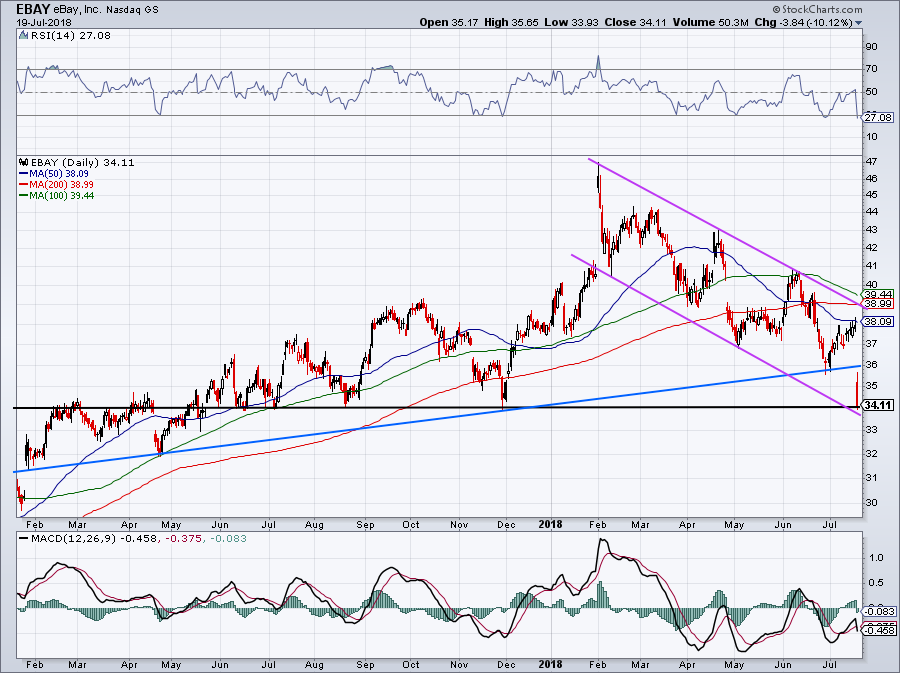Click the MA(200) 38.99 legend text
This screenshot has height=673, width=900.
(x=61, y=185)
